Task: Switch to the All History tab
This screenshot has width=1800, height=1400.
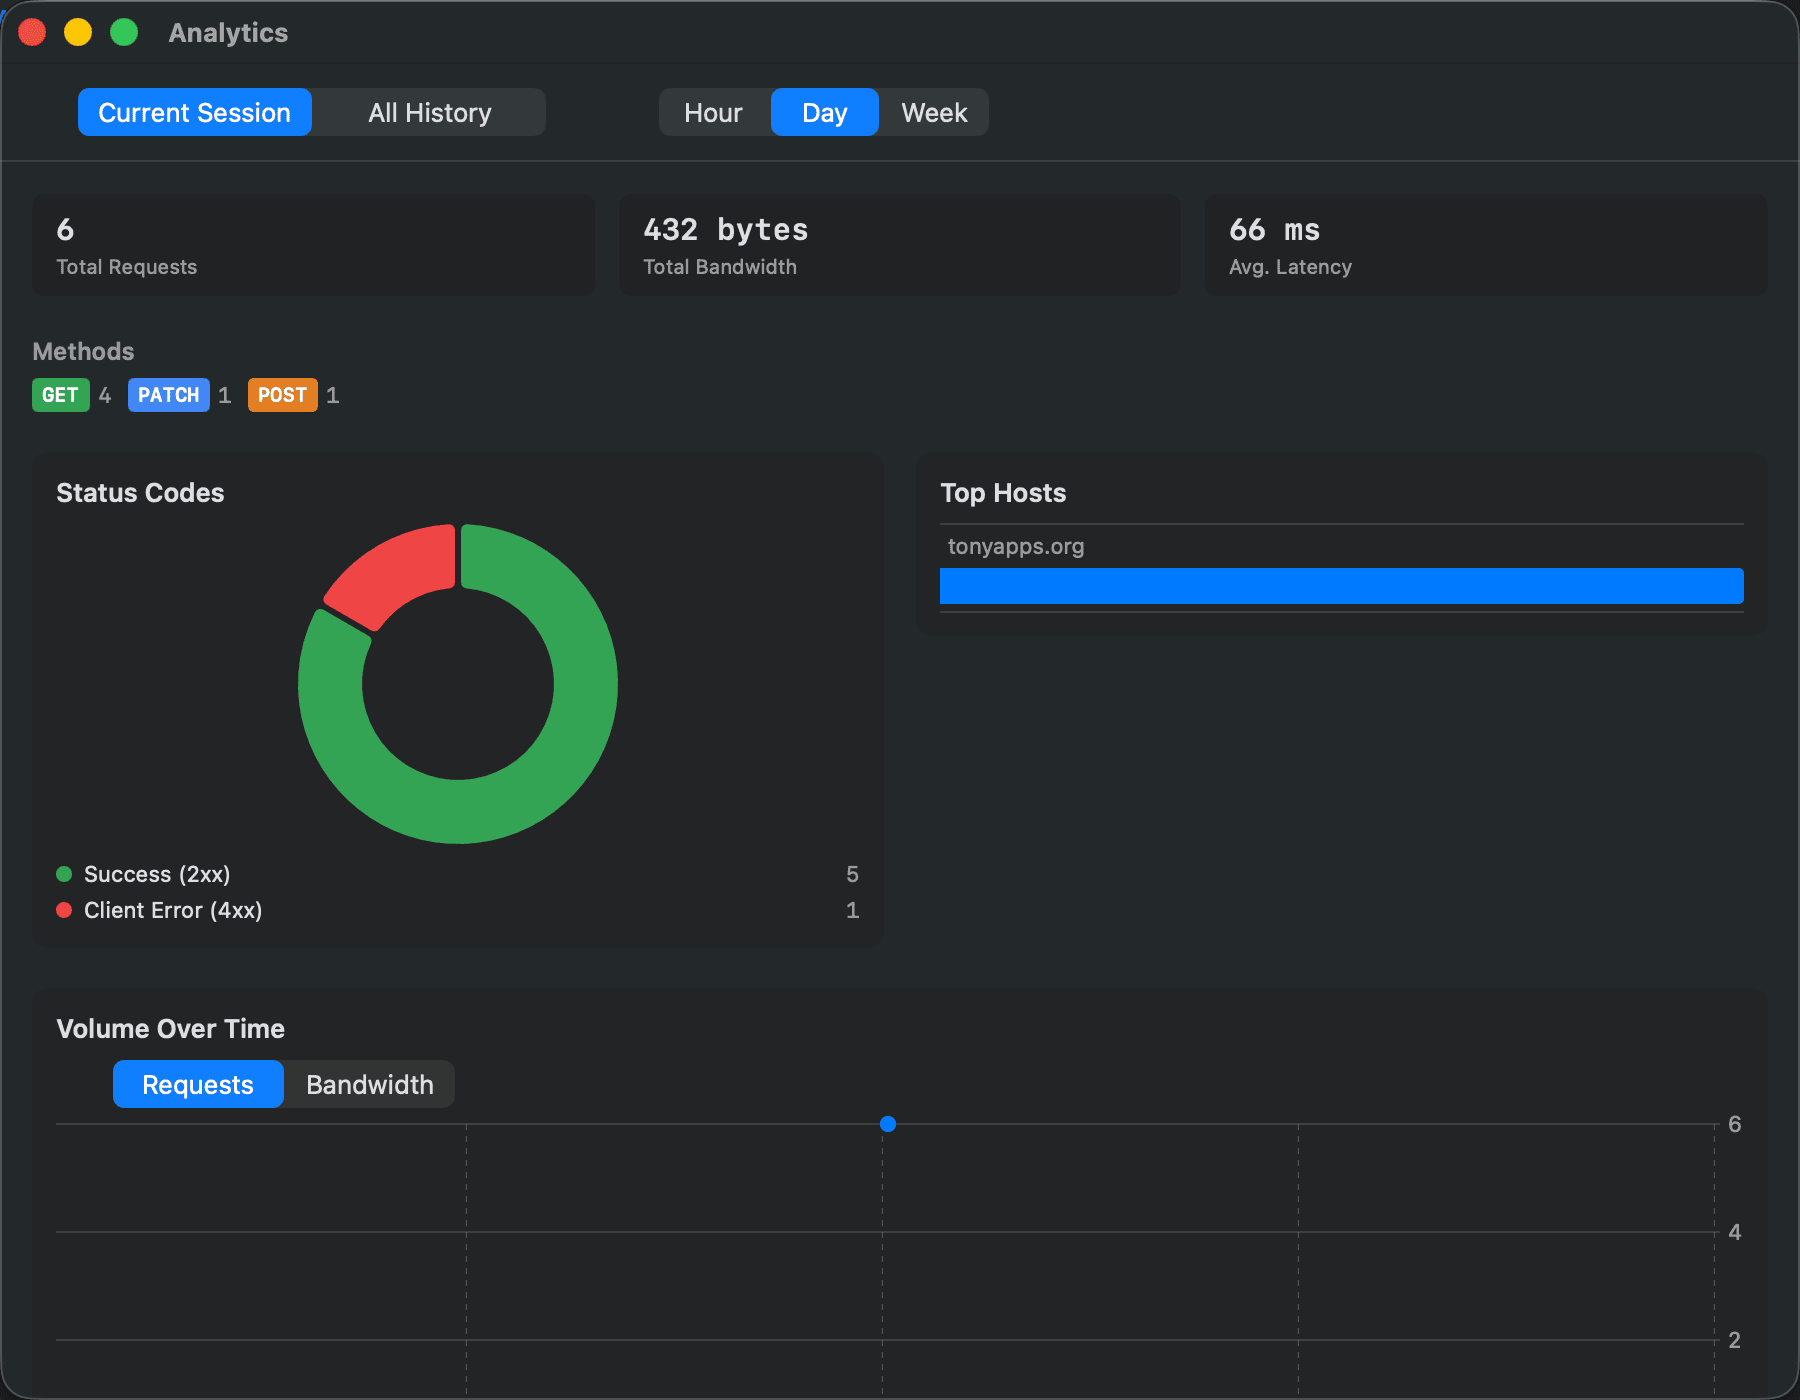Action: point(430,112)
